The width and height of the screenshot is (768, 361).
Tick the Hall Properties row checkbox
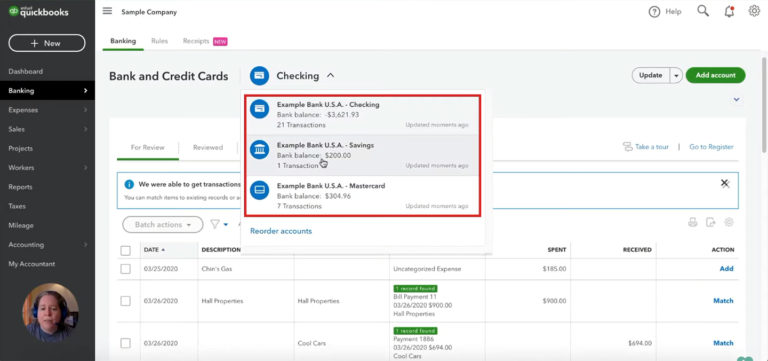click(x=126, y=301)
